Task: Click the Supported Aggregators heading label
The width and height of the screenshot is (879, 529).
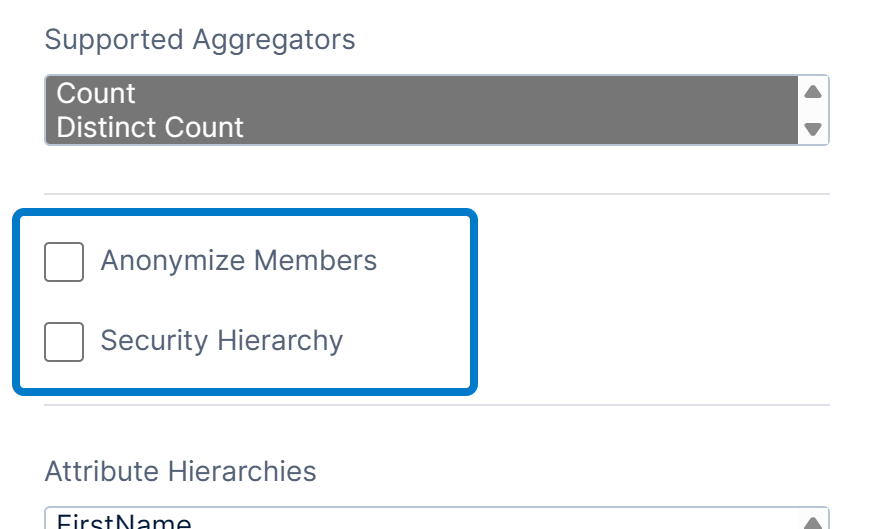Action: pyautogui.click(x=200, y=40)
